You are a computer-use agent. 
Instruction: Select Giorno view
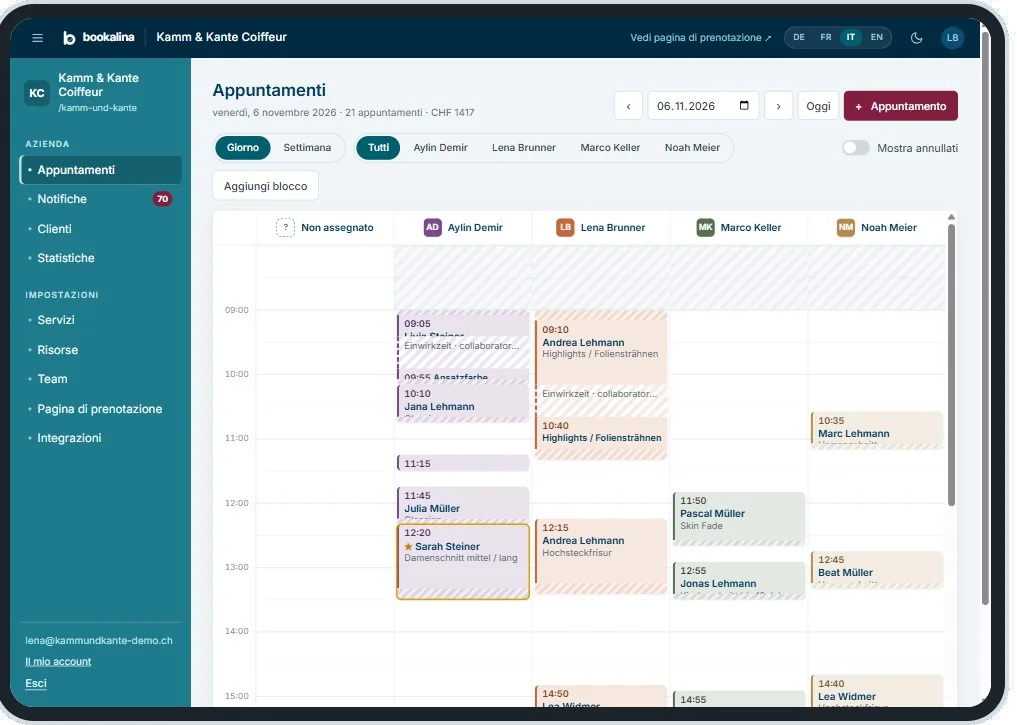point(243,148)
